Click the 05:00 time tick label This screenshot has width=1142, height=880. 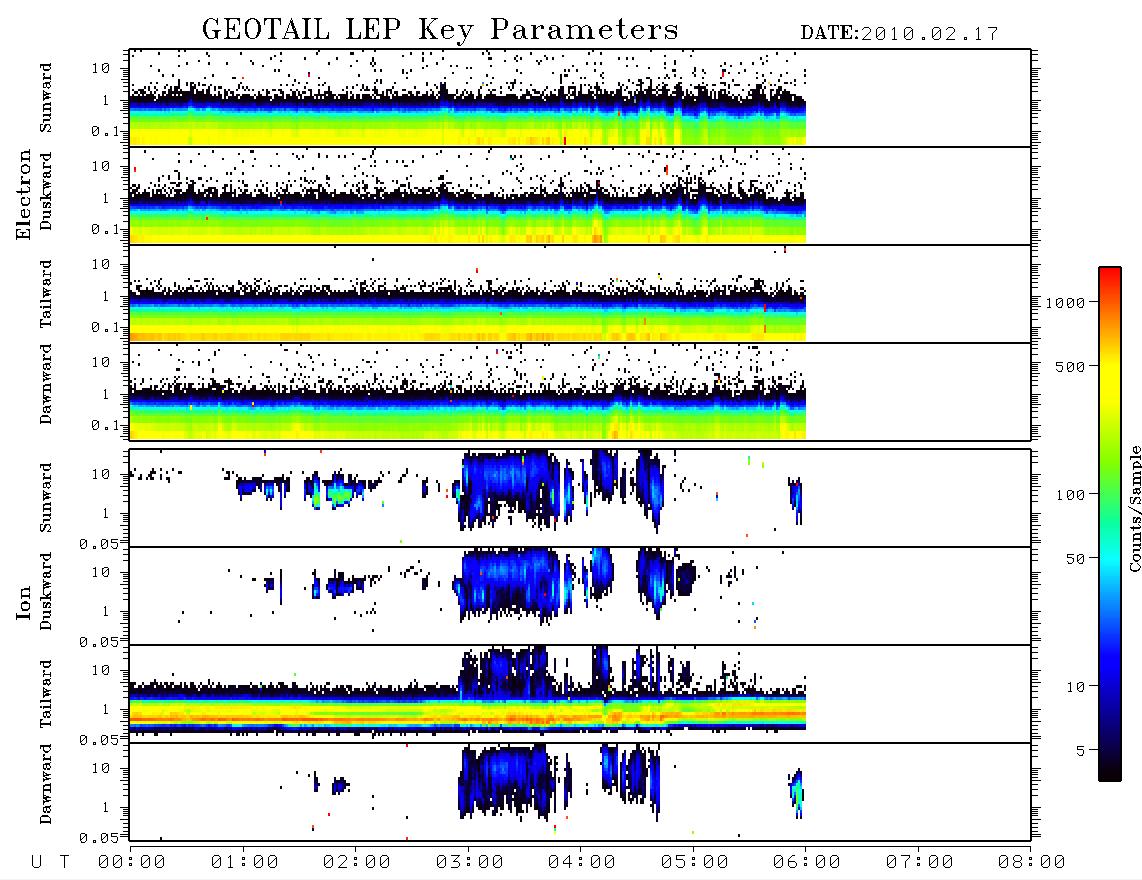(x=694, y=862)
